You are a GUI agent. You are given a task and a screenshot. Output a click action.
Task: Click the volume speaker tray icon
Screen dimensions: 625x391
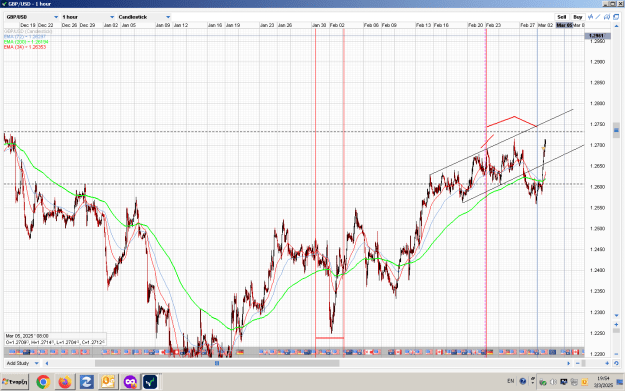553,382
